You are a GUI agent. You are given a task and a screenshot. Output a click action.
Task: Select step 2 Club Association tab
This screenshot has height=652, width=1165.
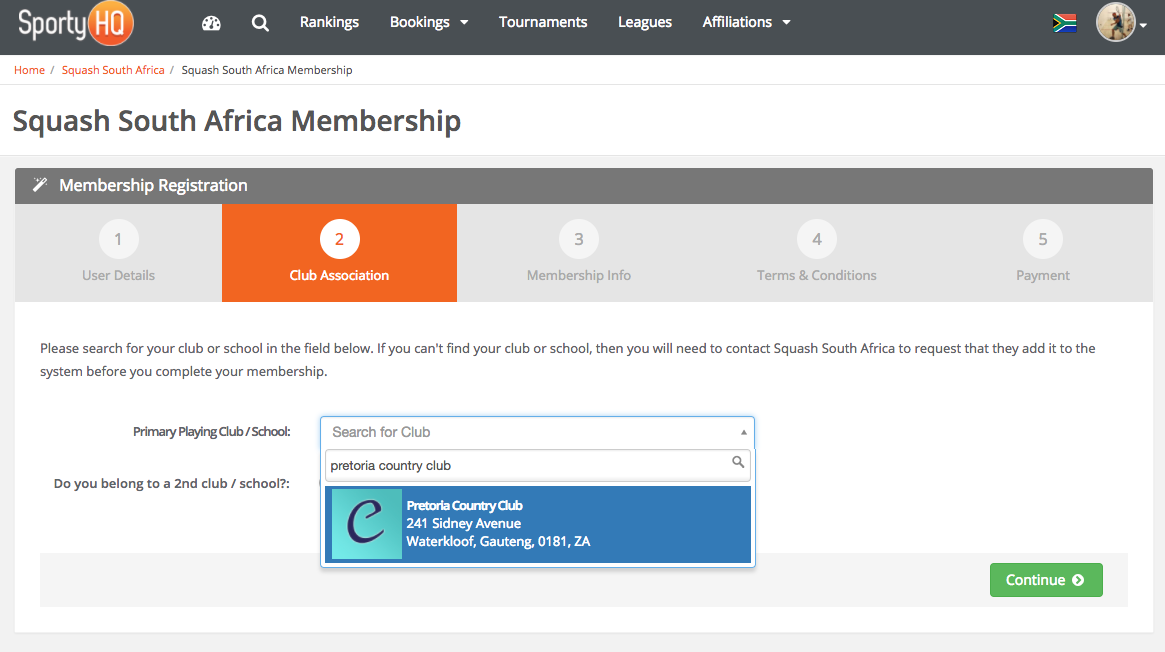pos(340,253)
